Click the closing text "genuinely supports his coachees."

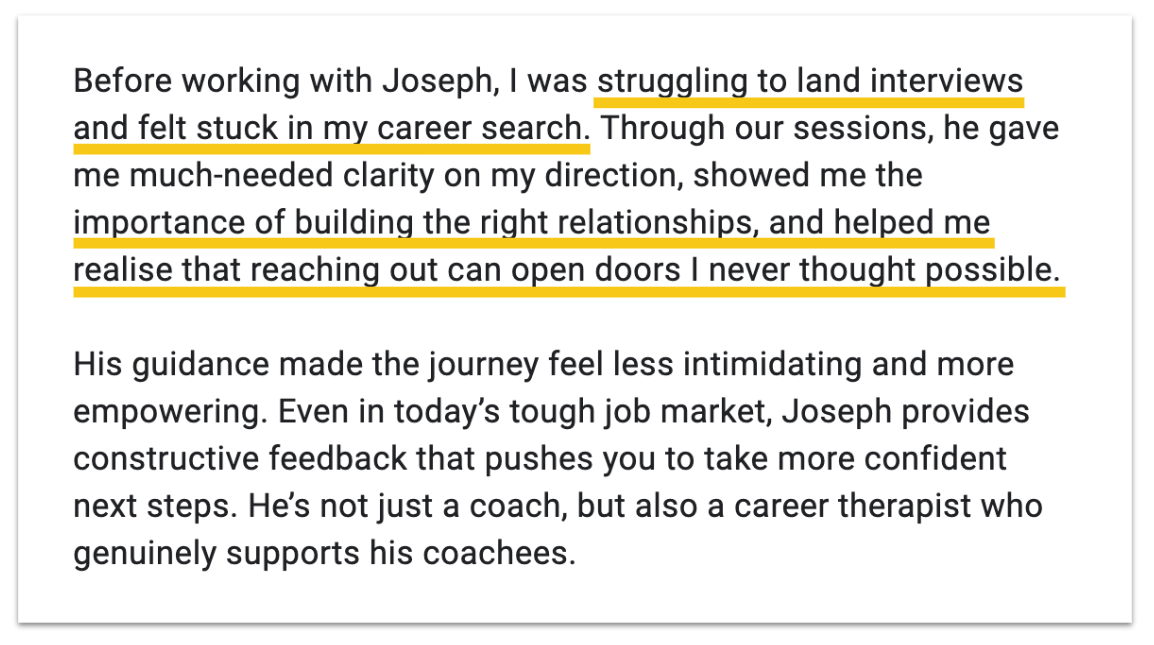point(324,553)
